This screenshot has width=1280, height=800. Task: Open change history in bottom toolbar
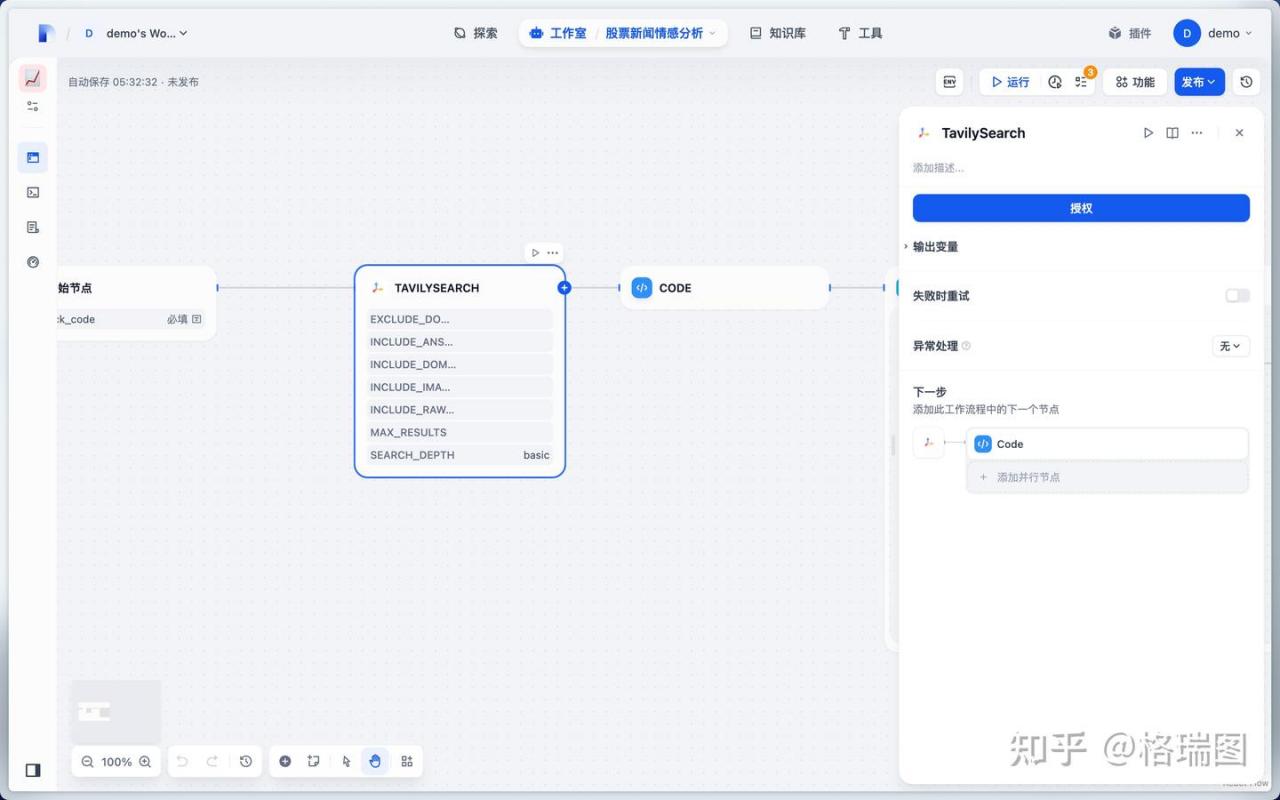tap(246, 762)
